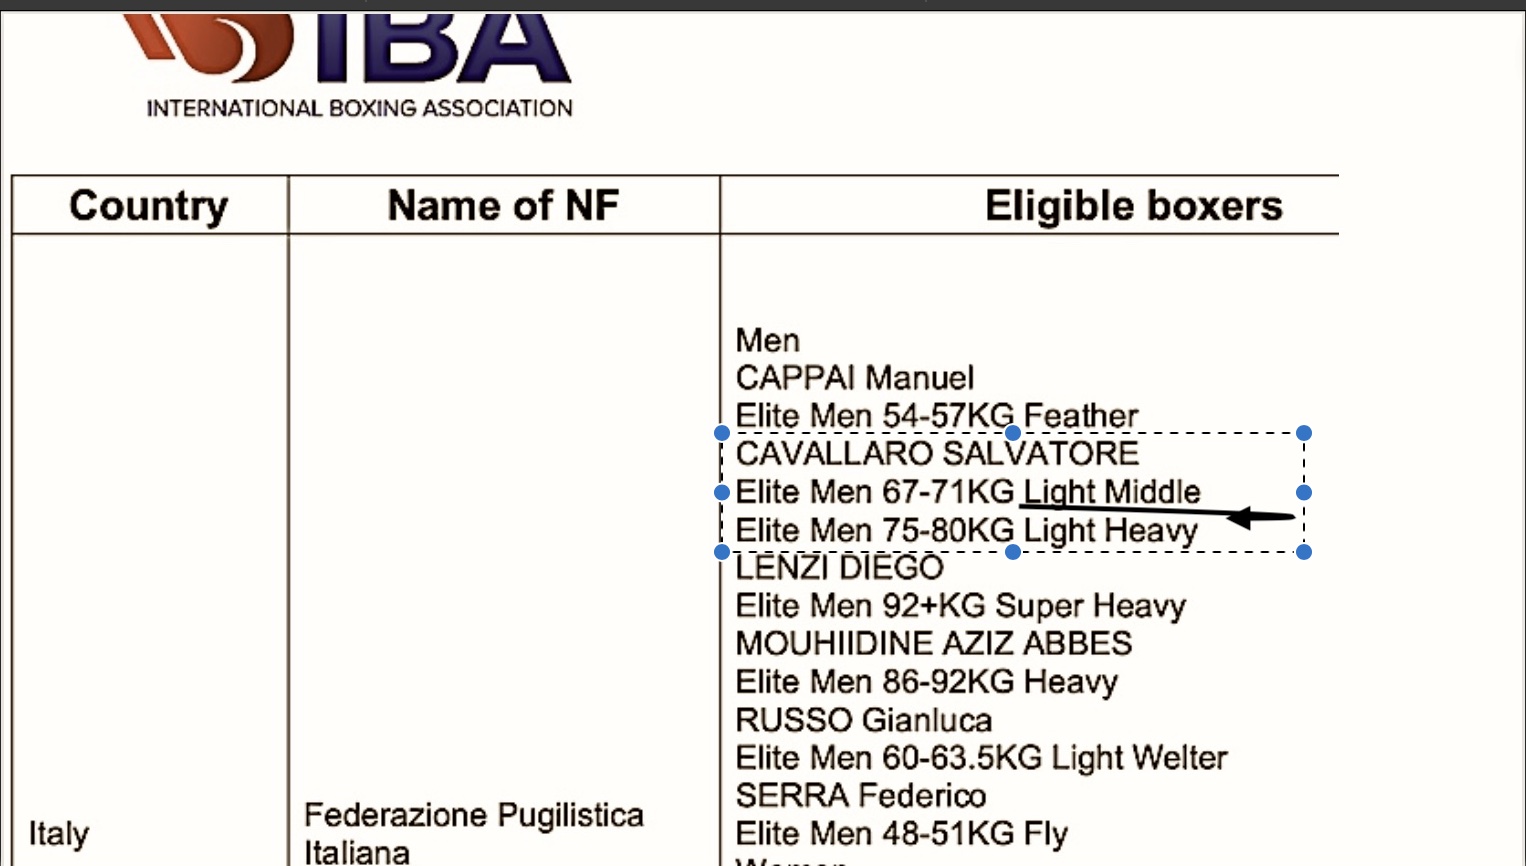This screenshot has width=1526, height=866.
Task: Click the "Eligible boxers" column header
Action: (x=1133, y=206)
